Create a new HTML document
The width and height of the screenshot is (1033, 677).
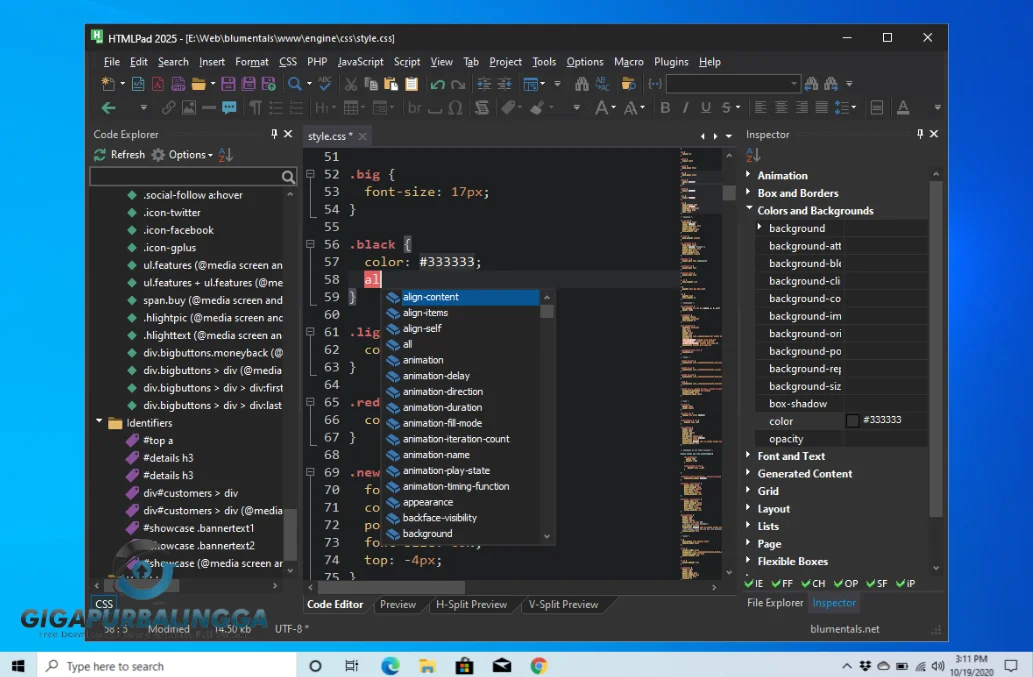click(x=138, y=84)
